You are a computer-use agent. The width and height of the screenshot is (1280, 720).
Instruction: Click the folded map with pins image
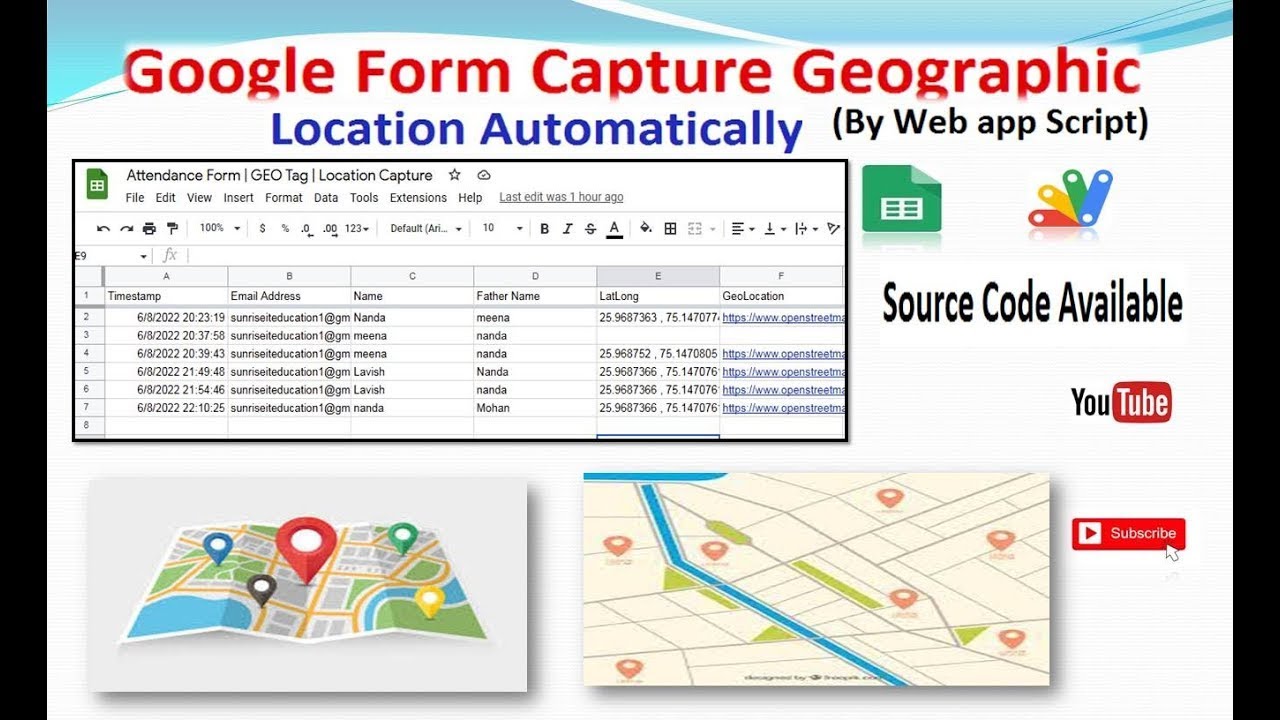(308, 586)
